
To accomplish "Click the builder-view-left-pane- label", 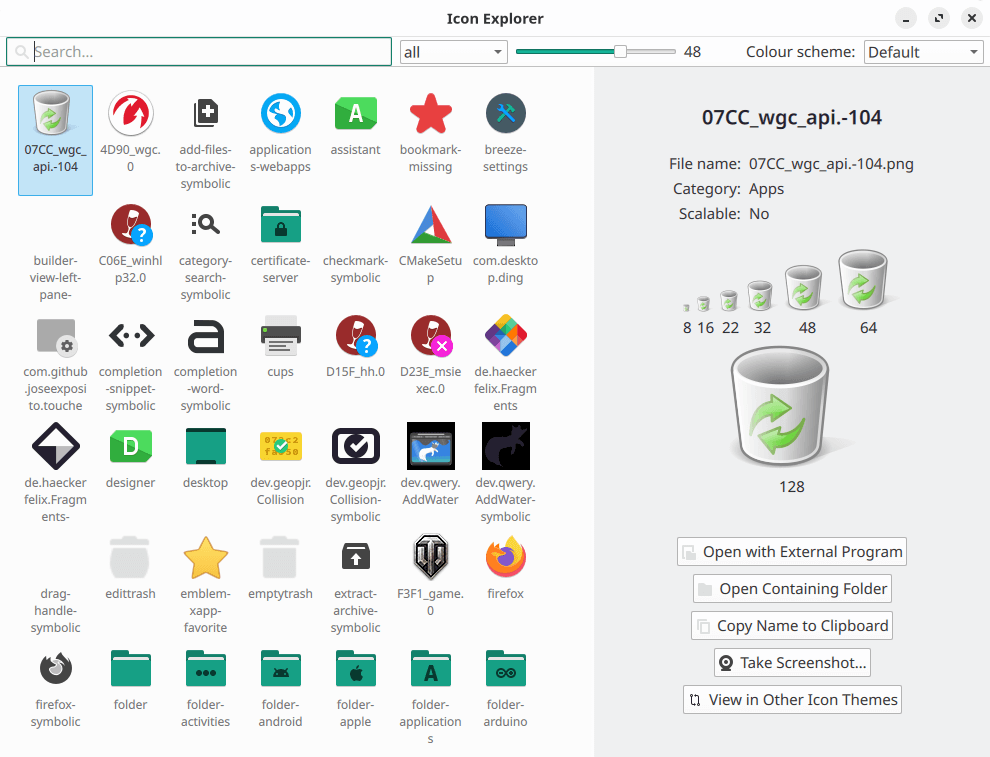I will [x=56, y=278].
